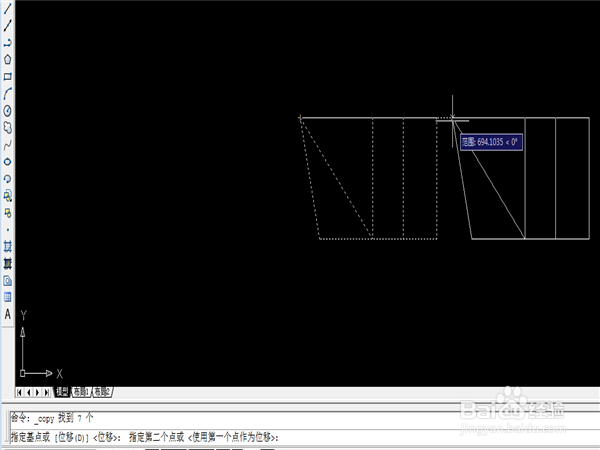
Task: Click the command history line '_copy 找到 7 个'
Action: coord(64,418)
